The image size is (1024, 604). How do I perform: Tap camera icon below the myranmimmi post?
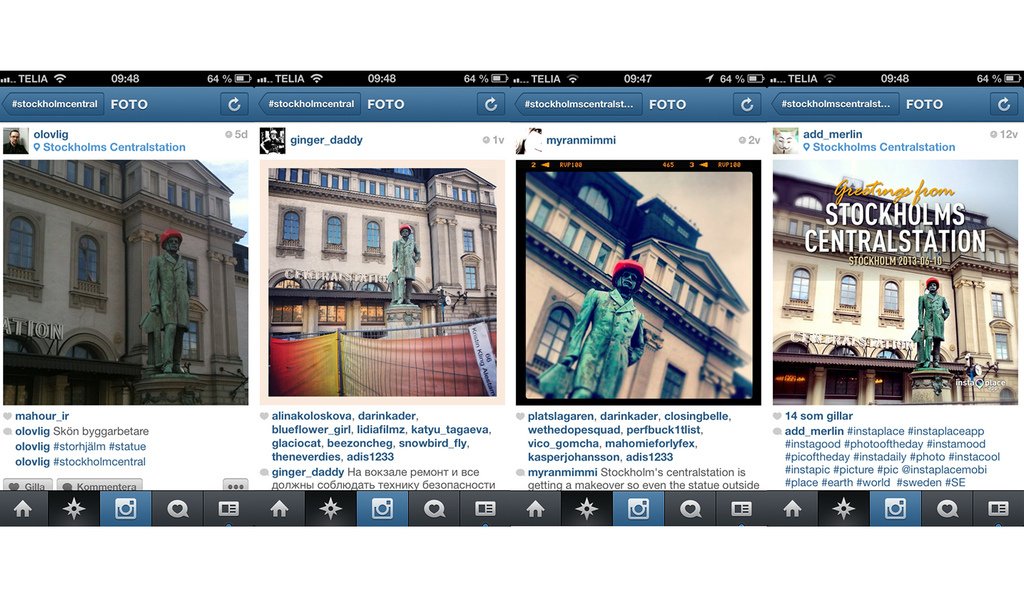[638, 509]
